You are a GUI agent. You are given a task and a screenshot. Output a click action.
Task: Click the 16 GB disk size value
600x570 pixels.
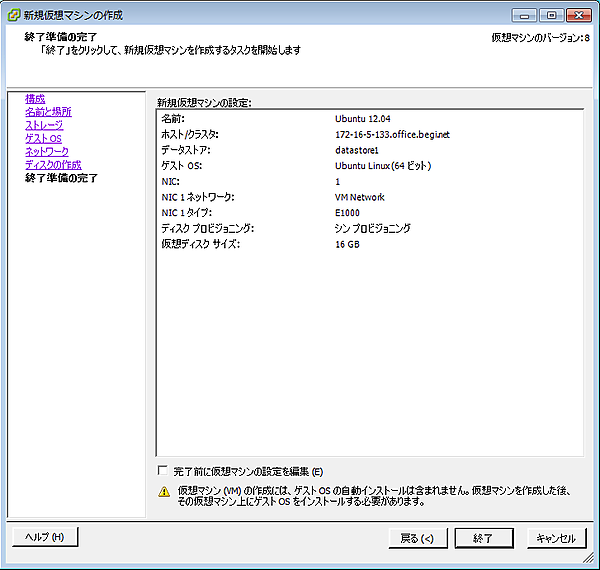(347, 244)
